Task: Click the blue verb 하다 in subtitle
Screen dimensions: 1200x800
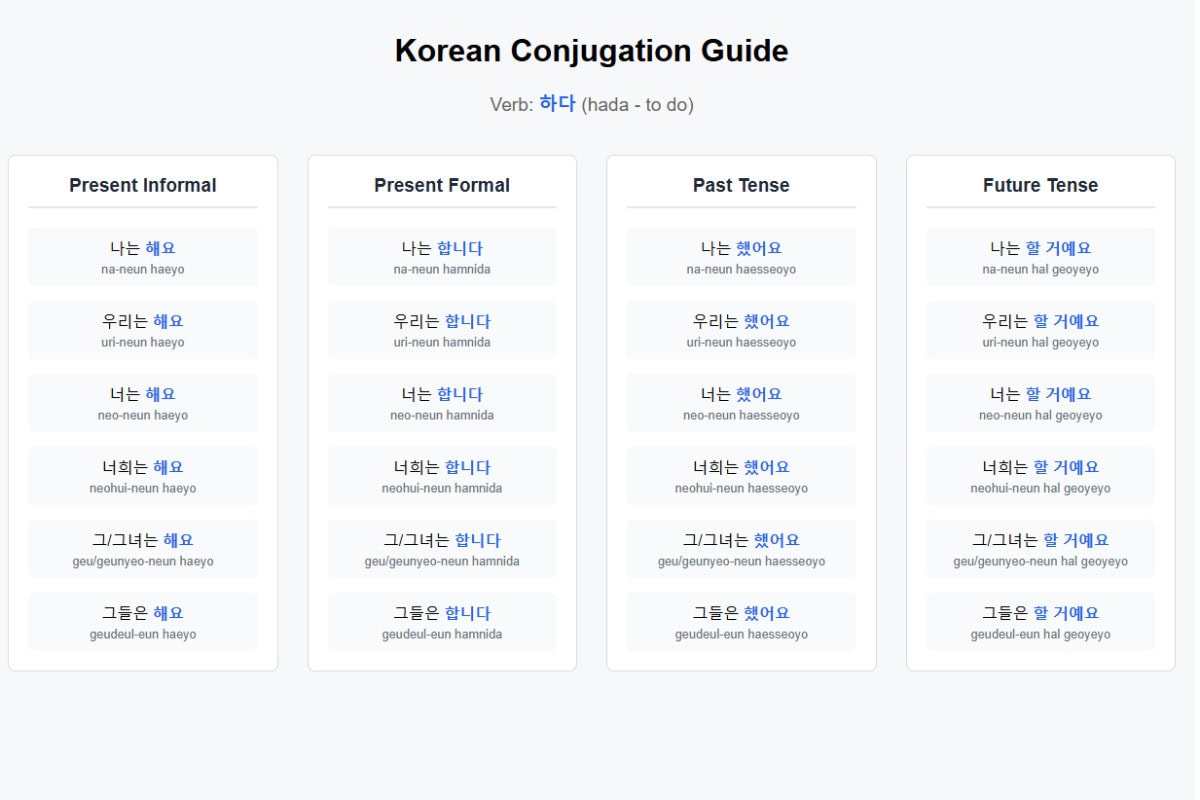Action: (x=557, y=103)
